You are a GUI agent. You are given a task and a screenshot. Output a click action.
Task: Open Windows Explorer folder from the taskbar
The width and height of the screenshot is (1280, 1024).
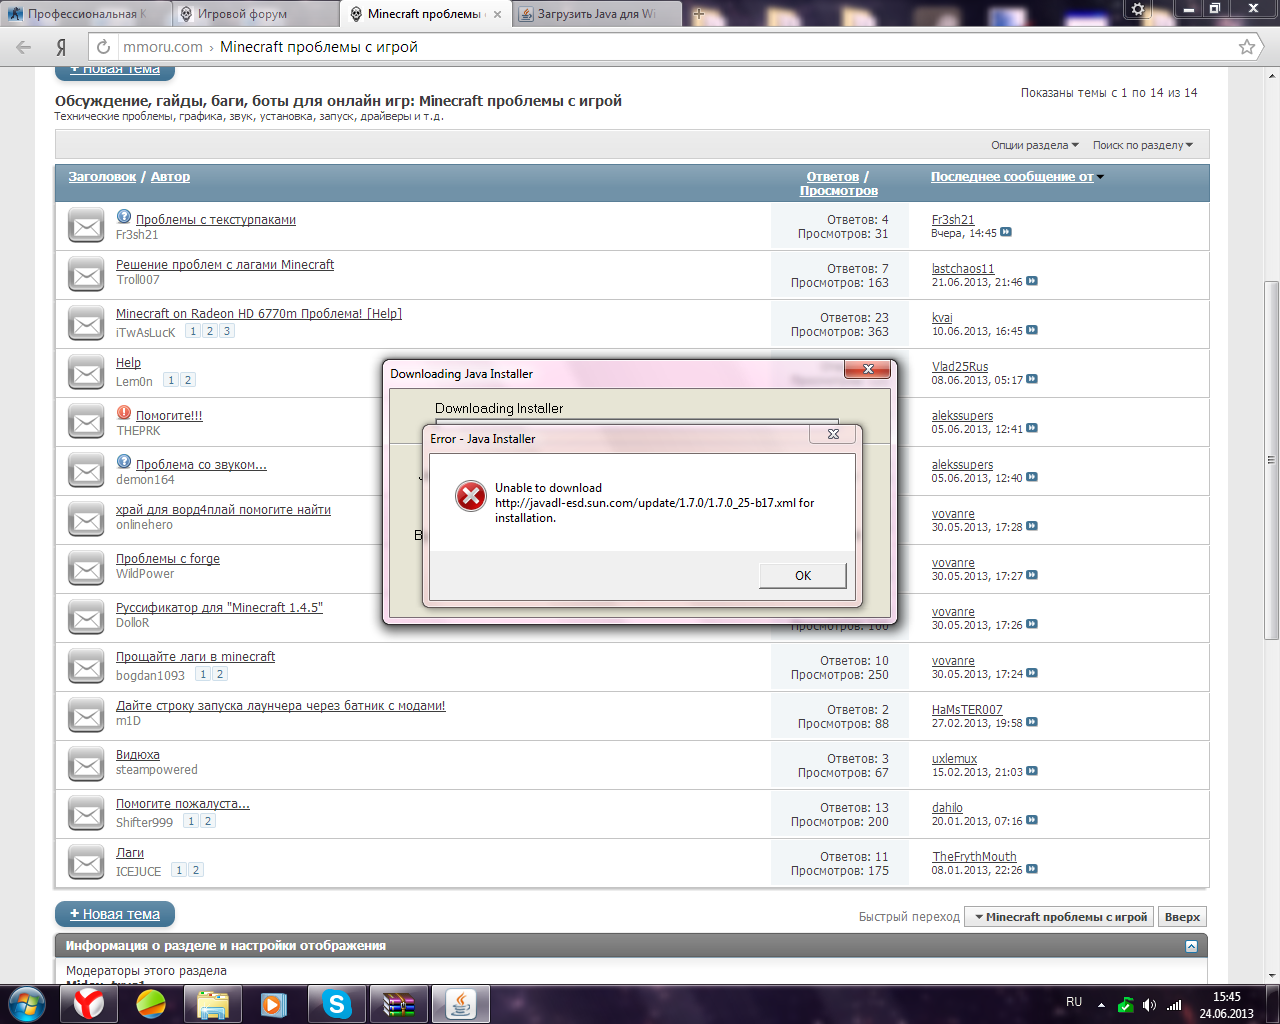(x=213, y=1004)
